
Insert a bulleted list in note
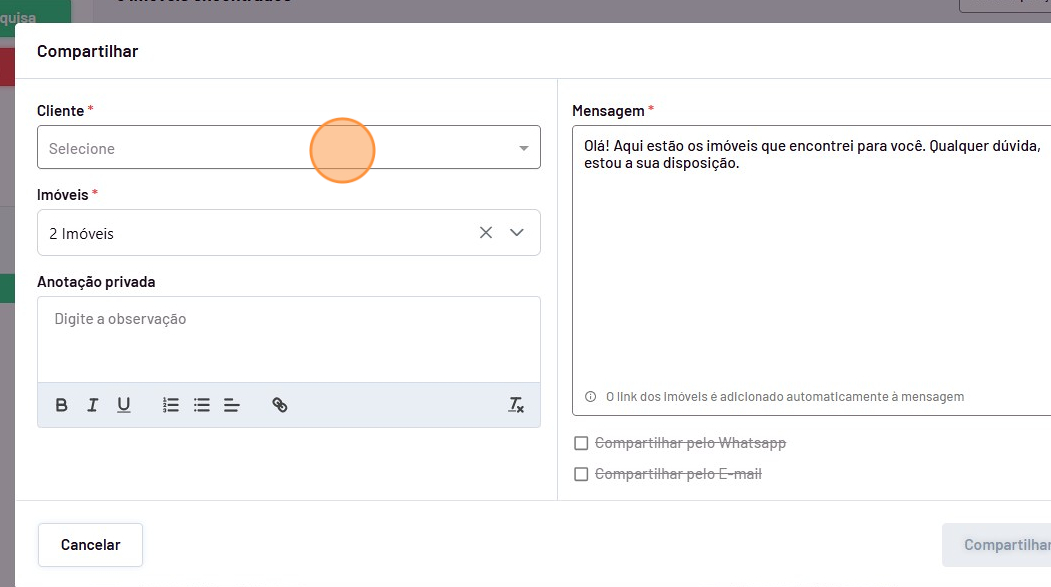(x=202, y=405)
